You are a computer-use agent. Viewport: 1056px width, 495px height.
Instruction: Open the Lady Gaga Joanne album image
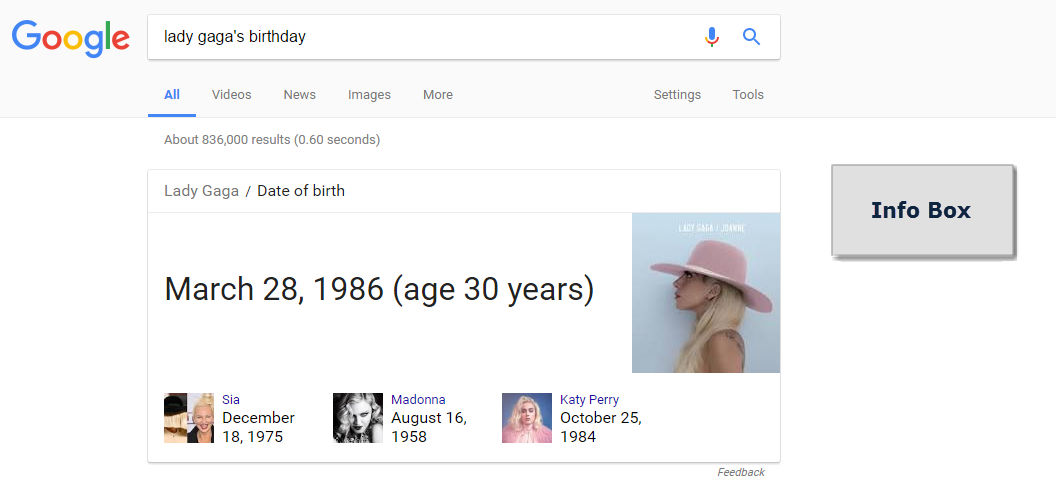[x=705, y=293]
